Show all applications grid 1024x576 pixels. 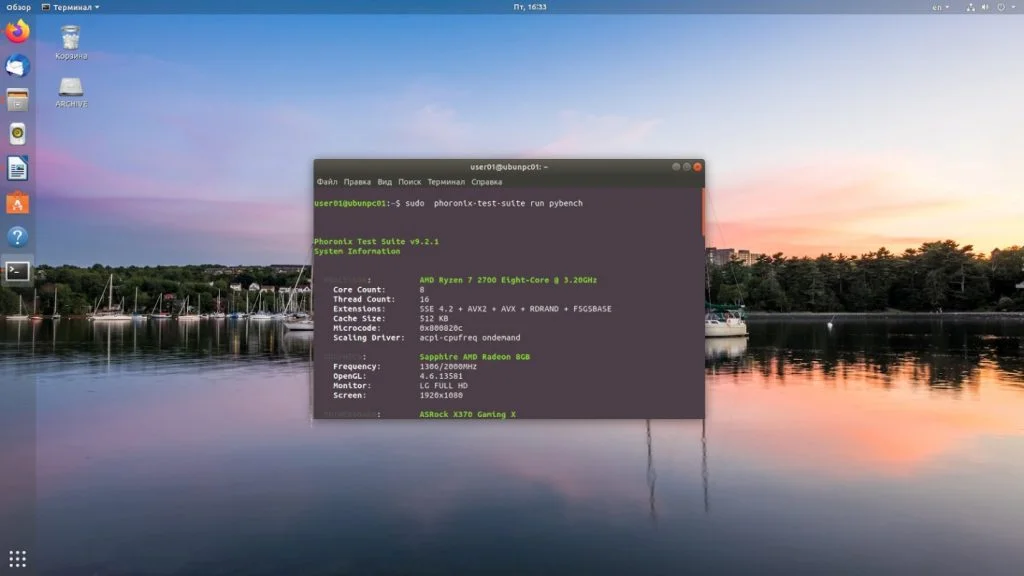(x=18, y=558)
